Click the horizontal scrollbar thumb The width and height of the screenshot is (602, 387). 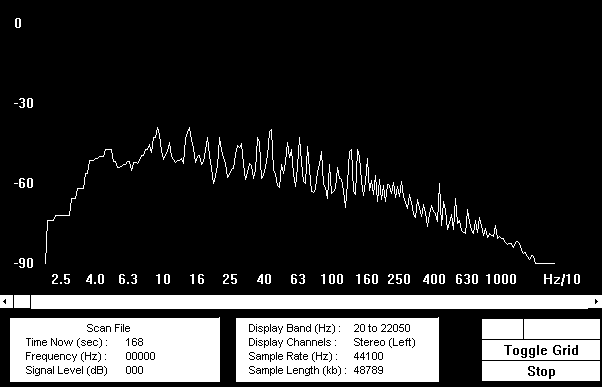point(22,302)
